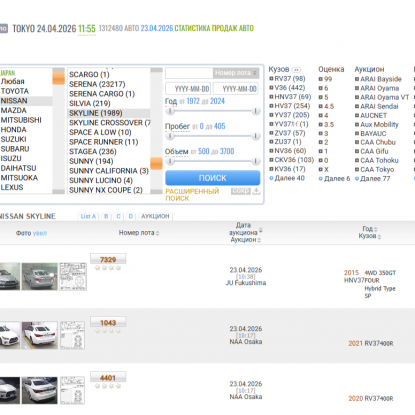Click the Пробег mileage slider left handle
Image resolution: width=415 pixels, height=415 pixels.
click(x=170, y=136)
